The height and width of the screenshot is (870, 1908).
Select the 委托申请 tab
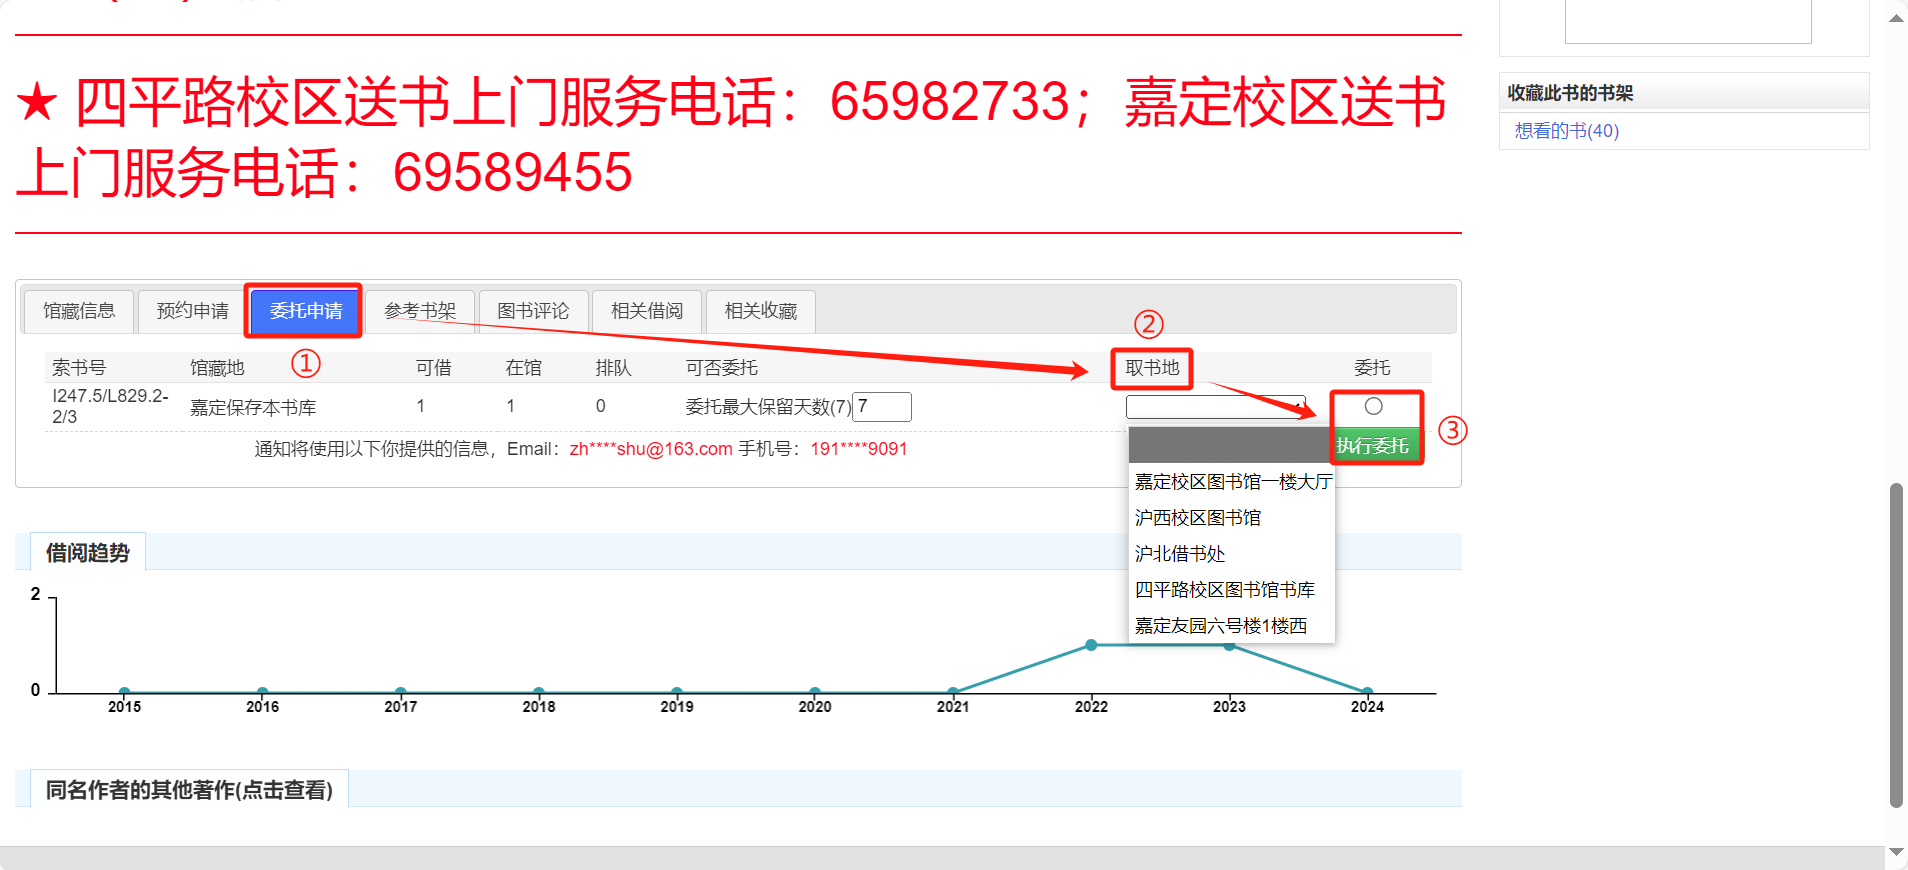(x=306, y=311)
